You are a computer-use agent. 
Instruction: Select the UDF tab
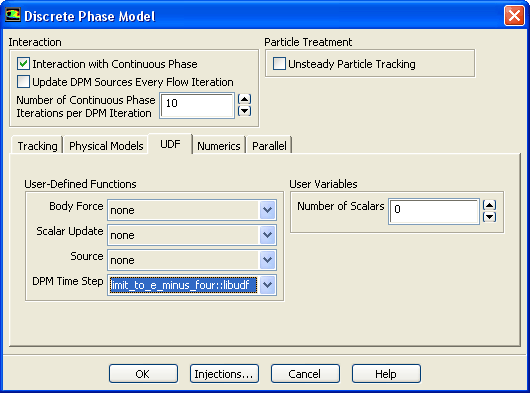click(170, 144)
